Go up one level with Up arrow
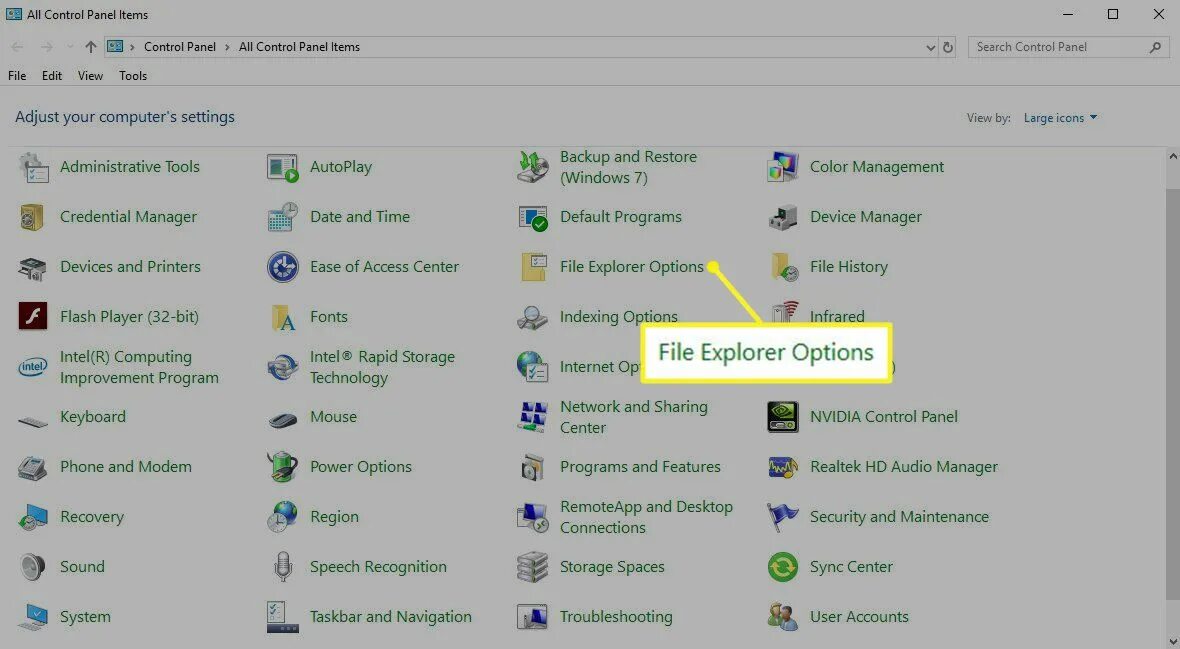The image size is (1180, 649). (91, 47)
